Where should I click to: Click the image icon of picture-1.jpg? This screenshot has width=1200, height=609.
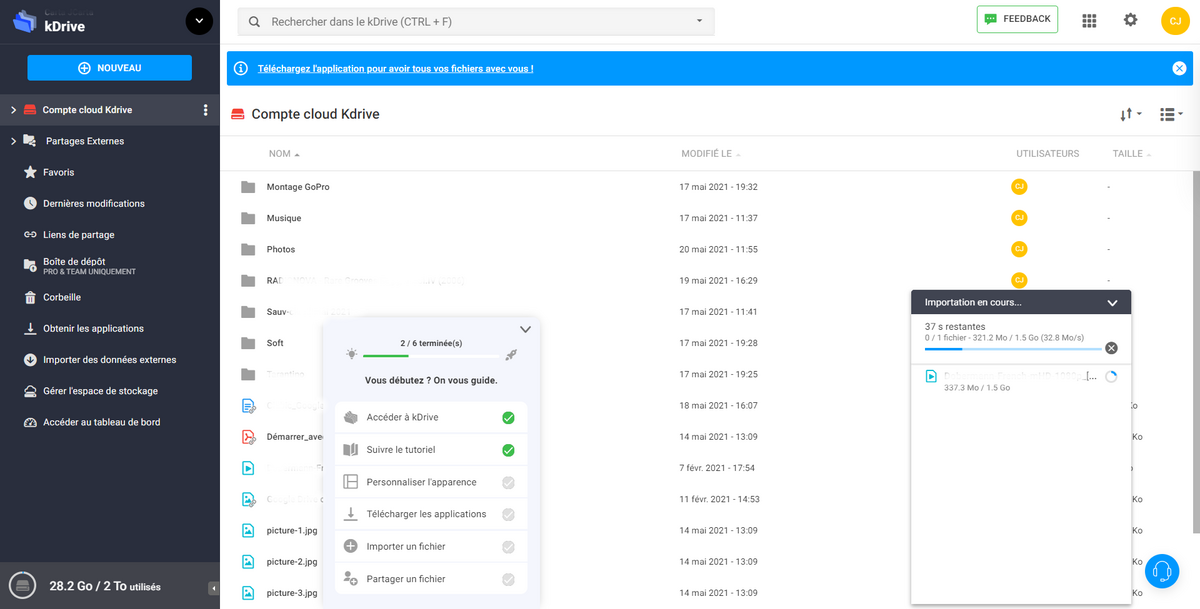click(248, 530)
